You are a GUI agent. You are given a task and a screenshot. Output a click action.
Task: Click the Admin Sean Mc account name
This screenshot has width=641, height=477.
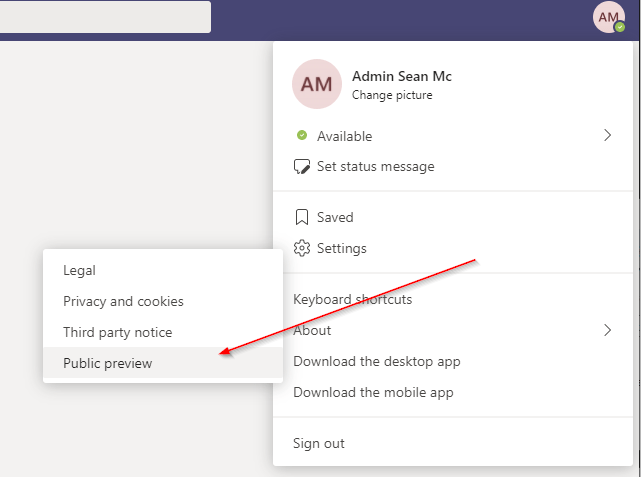click(402, 76)
